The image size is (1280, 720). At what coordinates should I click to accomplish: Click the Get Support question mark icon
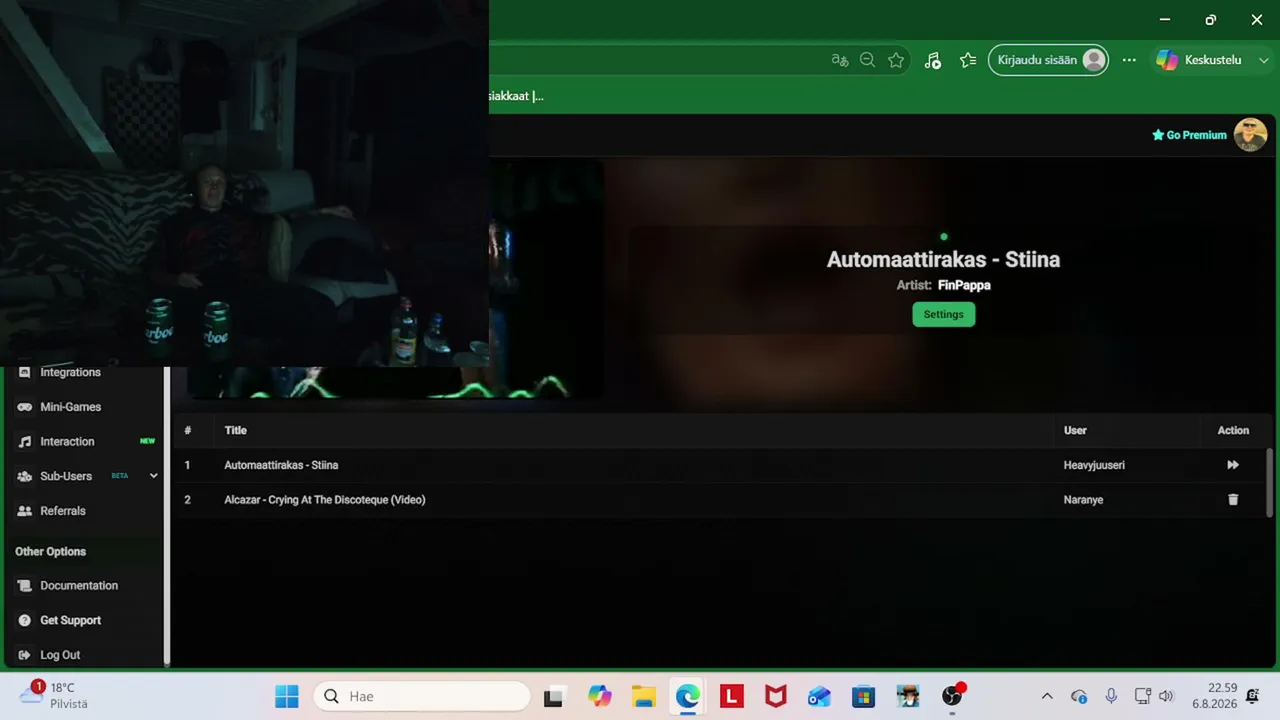(x=25, y=620)
